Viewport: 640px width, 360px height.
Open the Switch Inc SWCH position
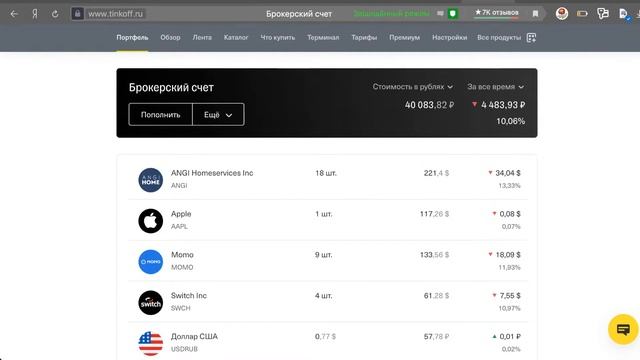pyautogui.click(x=328, y=302)
